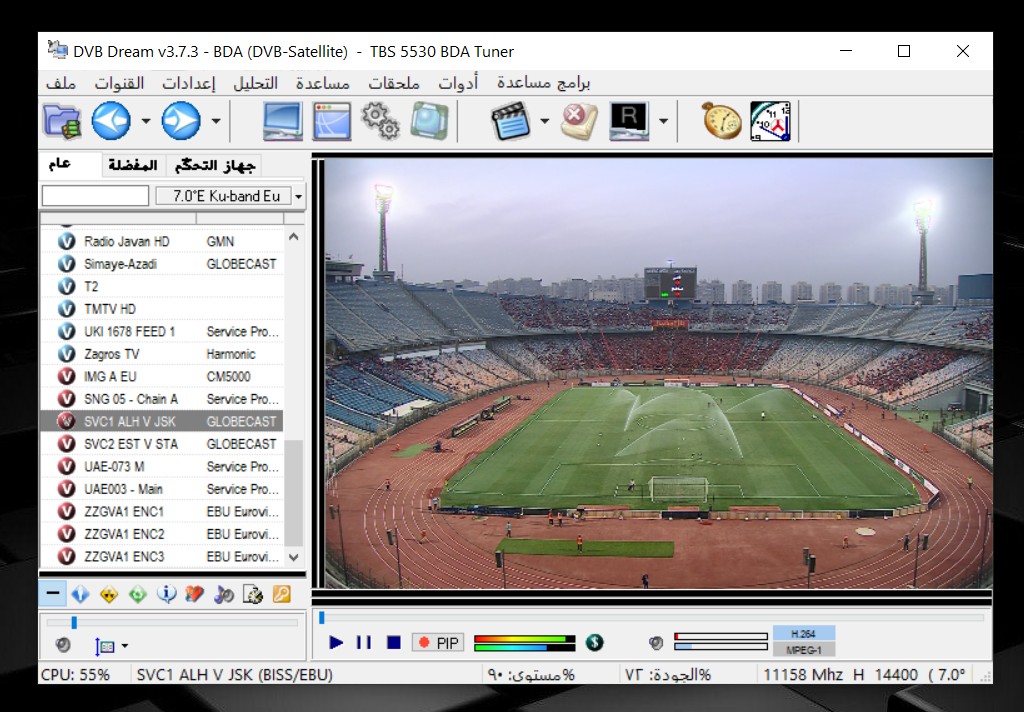Toggle the speaker mute icon under channel list
The height and width of the screenshot is (712, 1024).
(x=62, y=645)
